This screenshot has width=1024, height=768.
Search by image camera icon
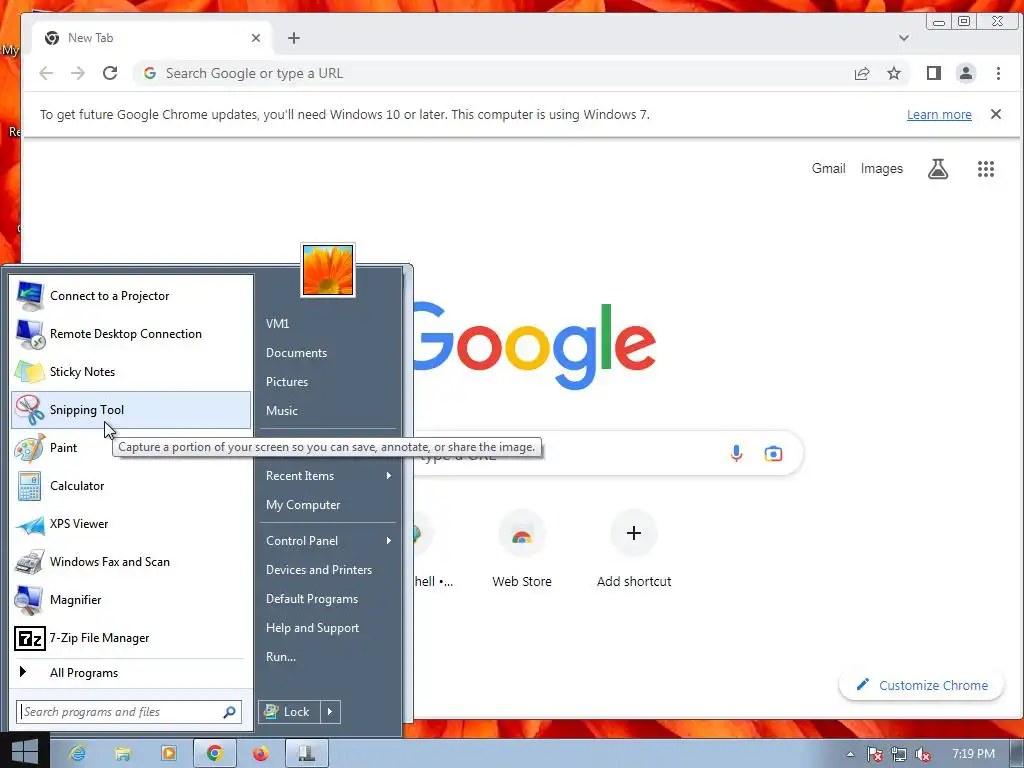point(773,453)
